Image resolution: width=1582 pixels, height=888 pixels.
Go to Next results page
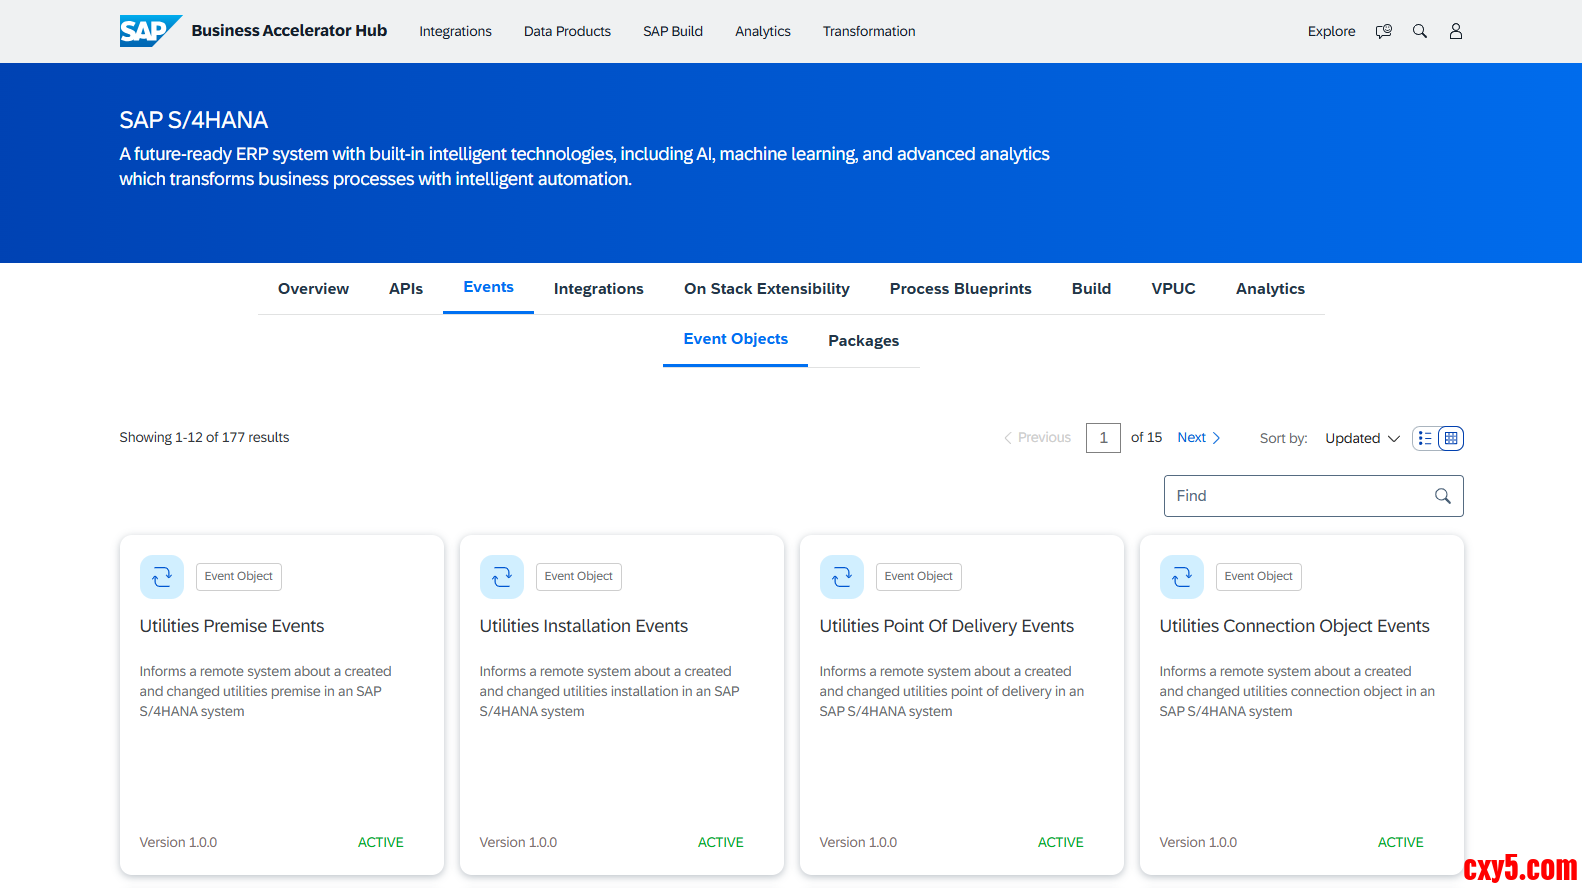(x=1198, y=437)
